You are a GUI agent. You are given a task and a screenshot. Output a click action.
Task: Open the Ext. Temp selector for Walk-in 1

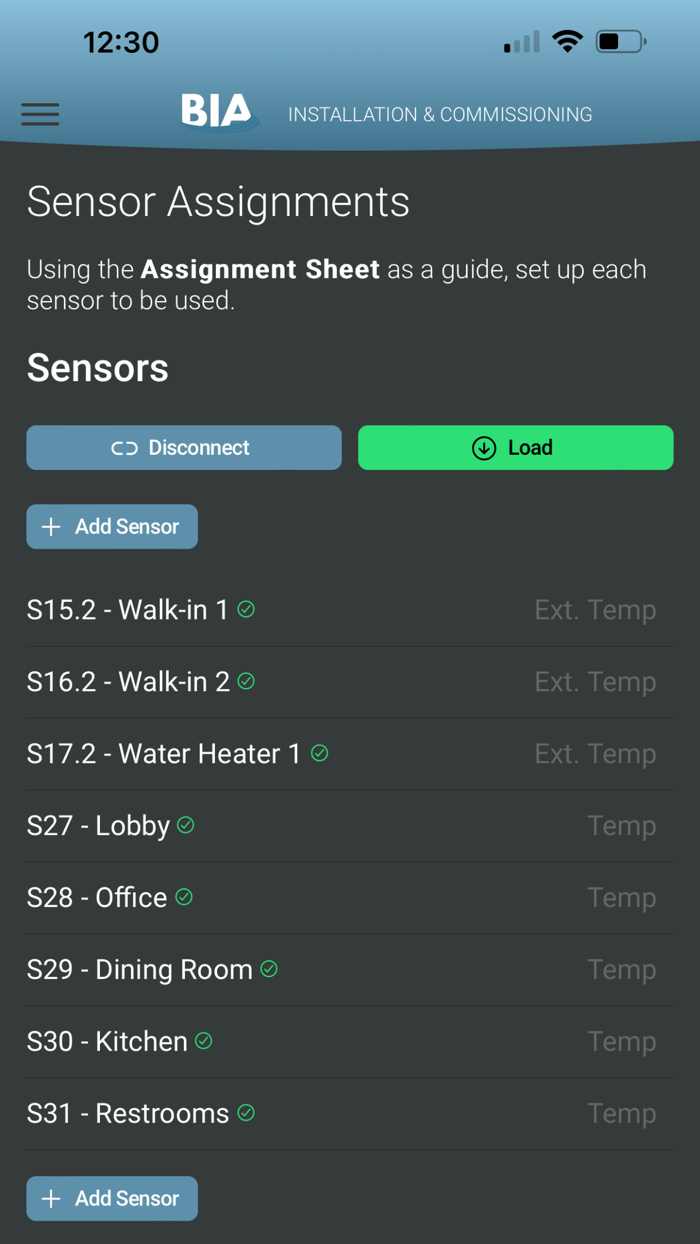(x=595, y=608)
